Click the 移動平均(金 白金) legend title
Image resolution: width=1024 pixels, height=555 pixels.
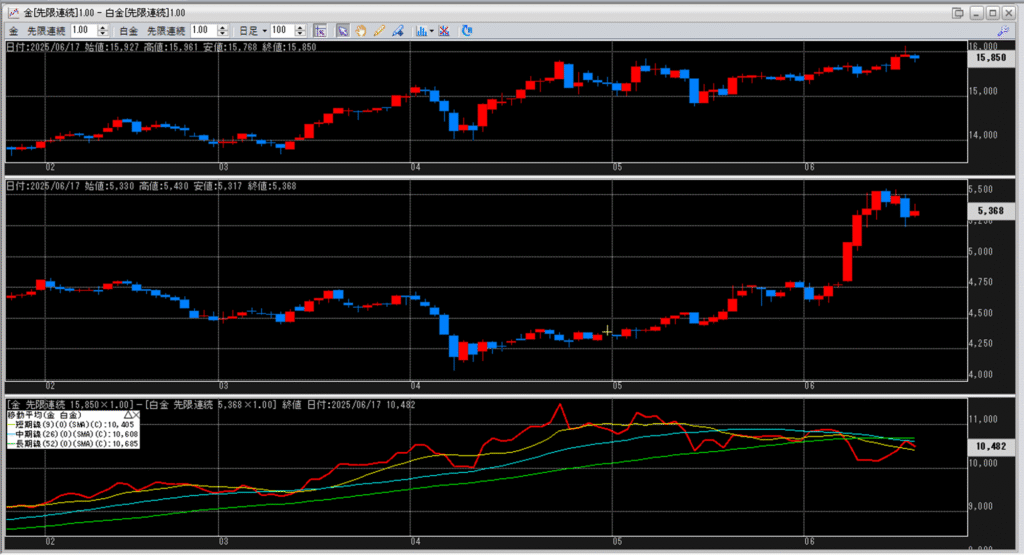[44, 415]
